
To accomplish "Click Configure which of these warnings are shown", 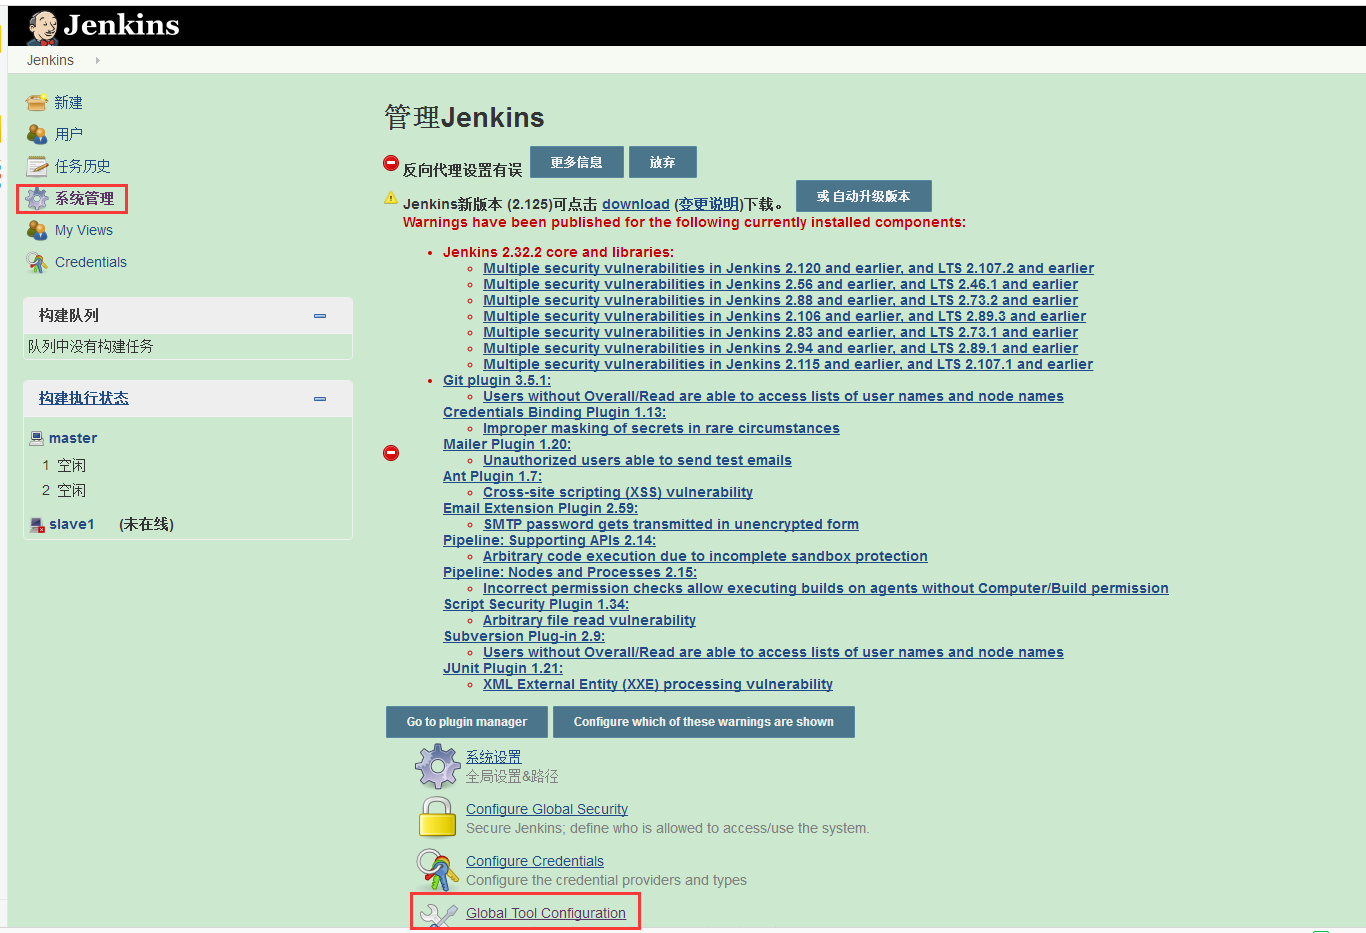I will click(x=703, y=722).
